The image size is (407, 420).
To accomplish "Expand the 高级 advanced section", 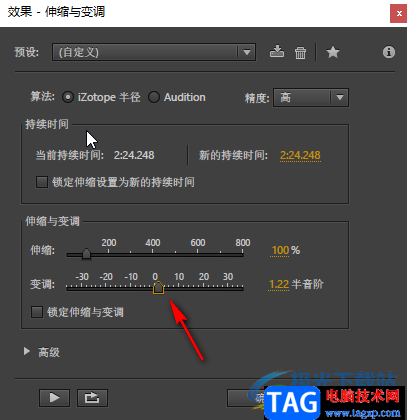I will (27, 351).
